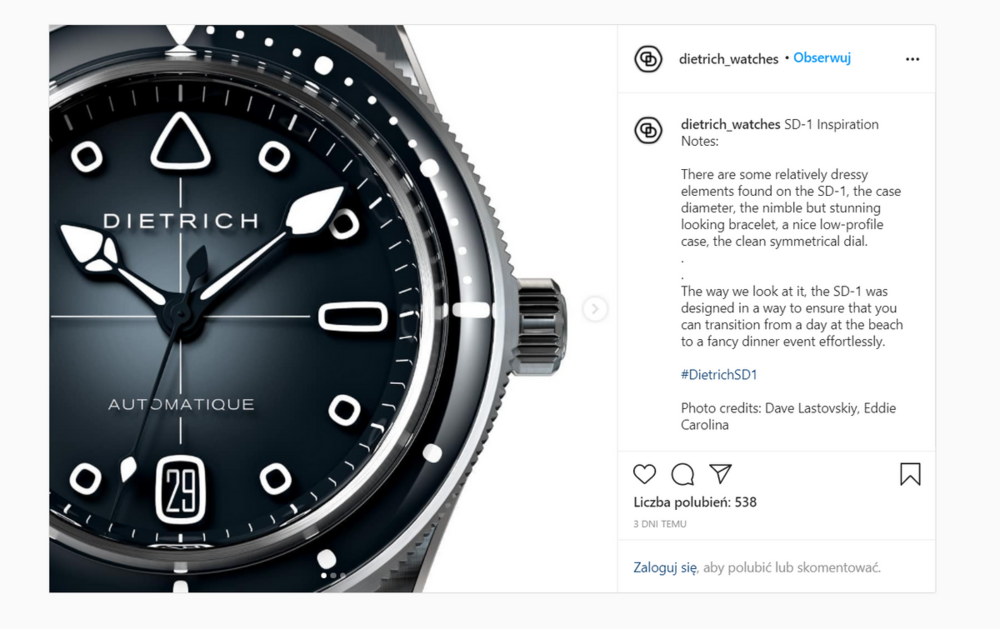1000x629 pixels.
Task: Share post via paper plane icon
Action: pyautogui.click(x=721, y=473)
